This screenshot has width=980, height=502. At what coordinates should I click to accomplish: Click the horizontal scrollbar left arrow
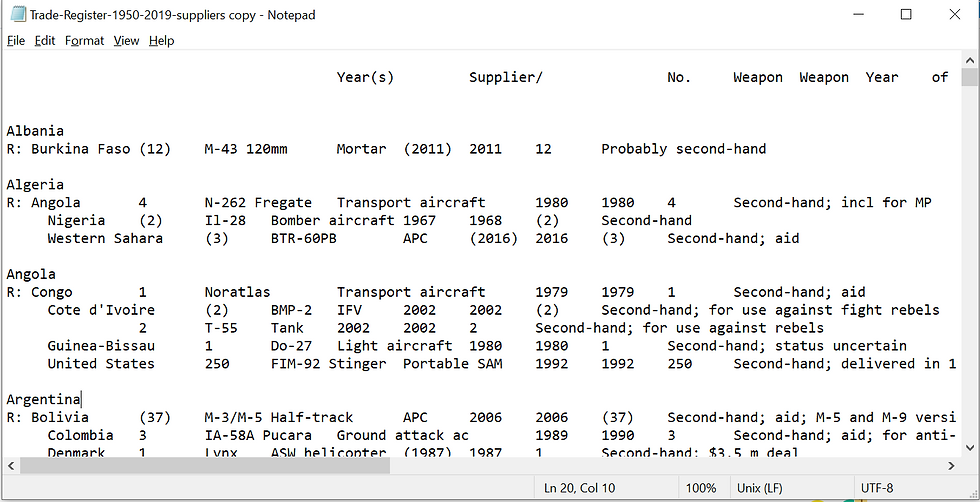[11, 466]
